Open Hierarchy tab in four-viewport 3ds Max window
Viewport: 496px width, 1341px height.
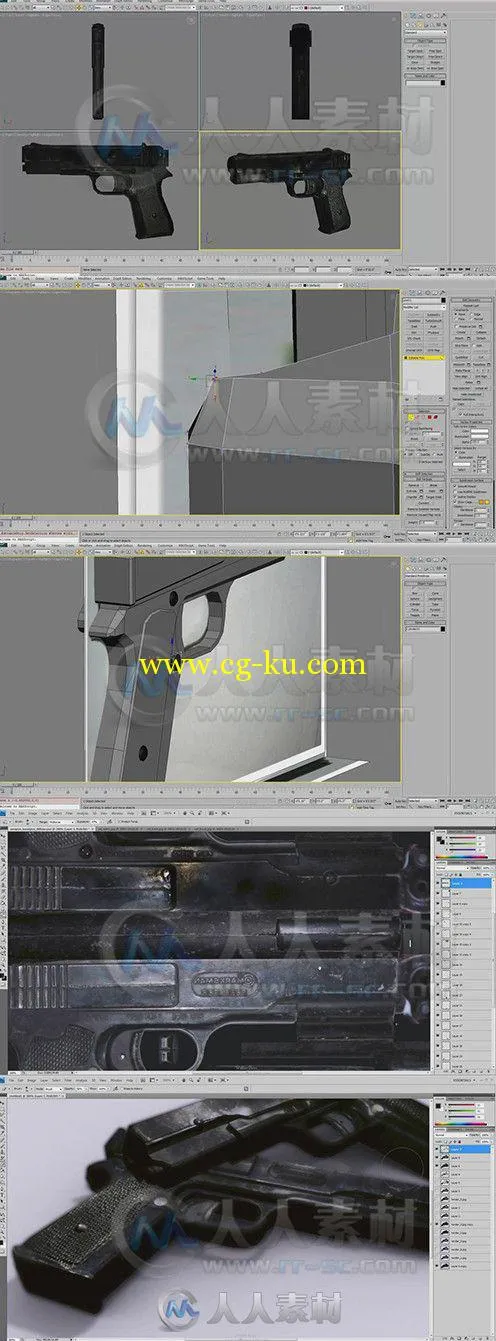(421, 15)
